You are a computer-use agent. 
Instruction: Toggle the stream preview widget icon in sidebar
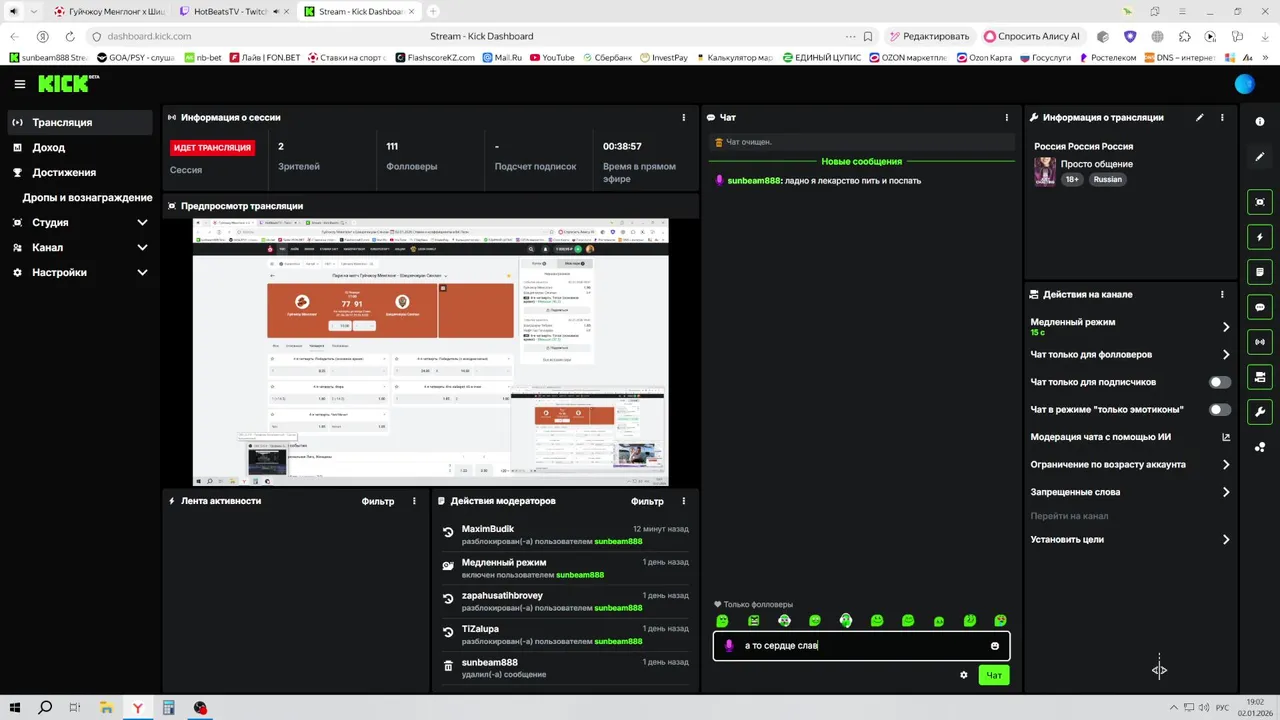coord(1259,202)
